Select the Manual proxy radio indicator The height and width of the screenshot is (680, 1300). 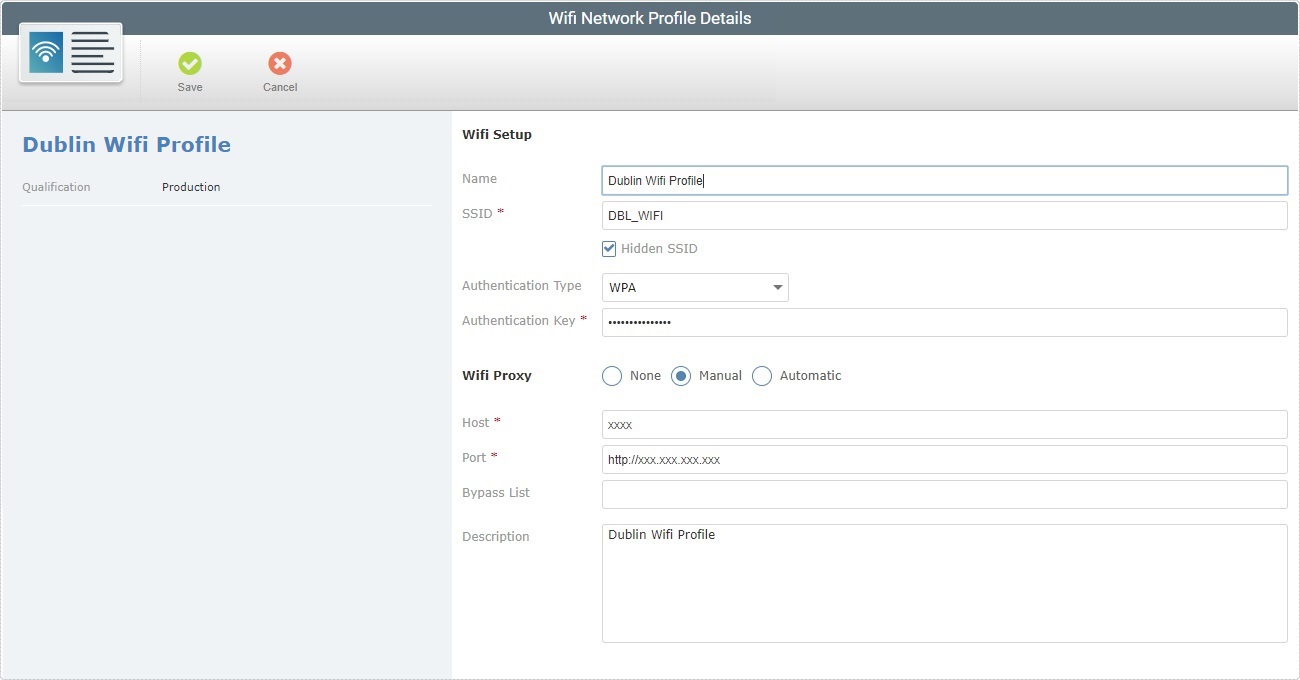(x=682, y=376)
